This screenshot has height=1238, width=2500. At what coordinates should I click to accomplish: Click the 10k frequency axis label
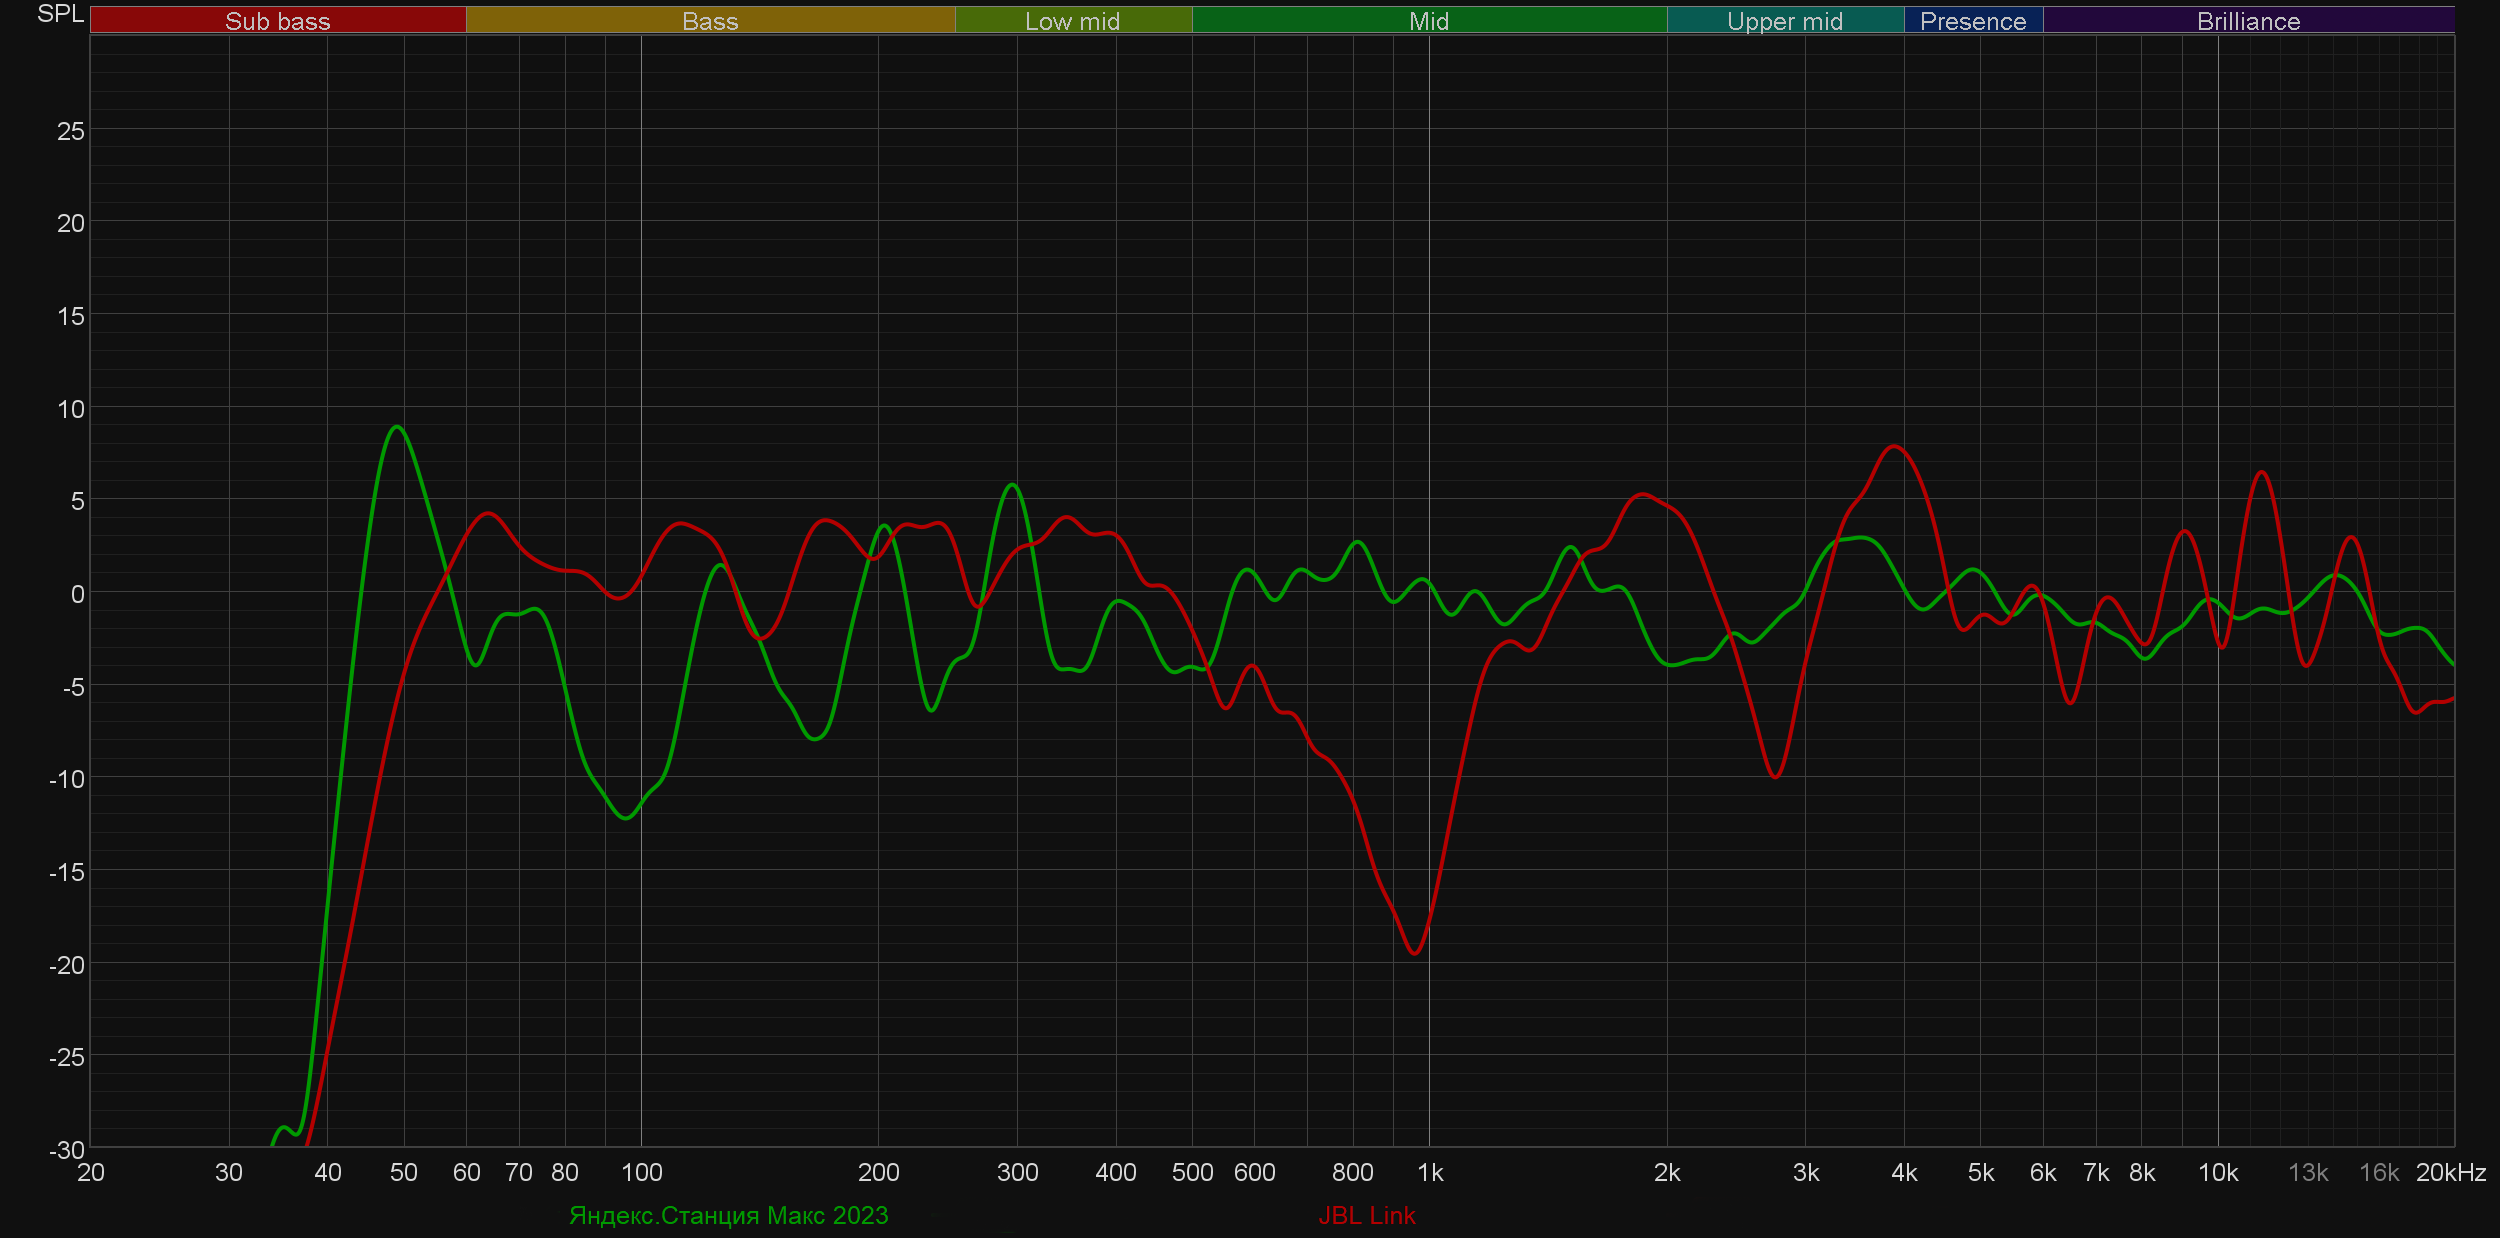pyautogui.click(x=2217, y=1172)
